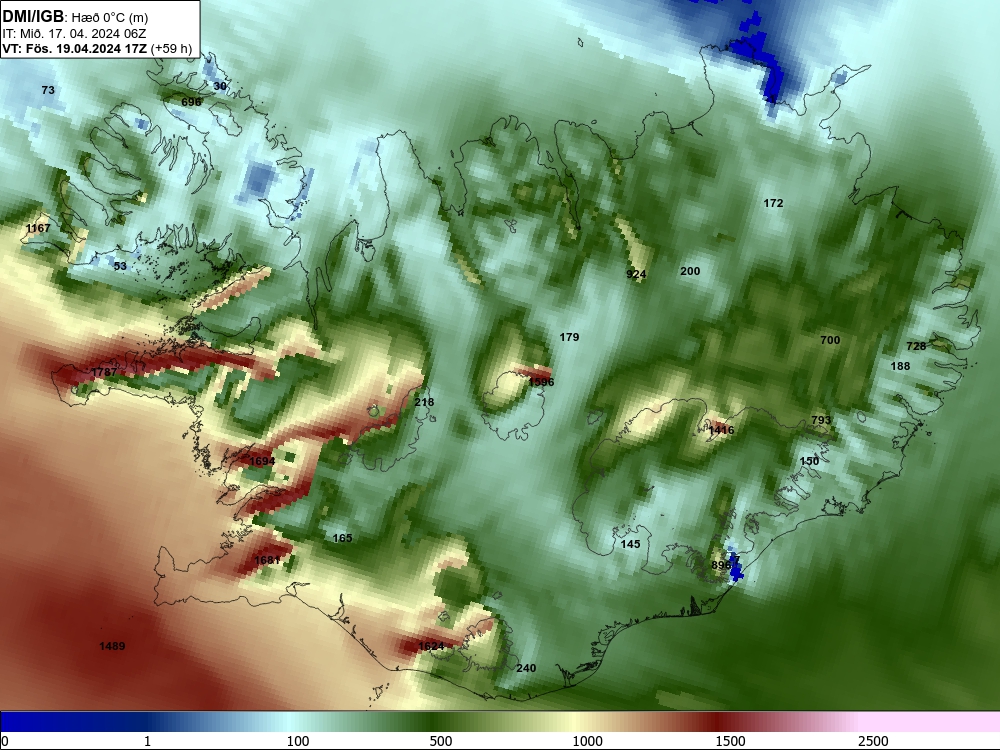Select the map value 696
The image size is (1000, 750).
point(191,102)
